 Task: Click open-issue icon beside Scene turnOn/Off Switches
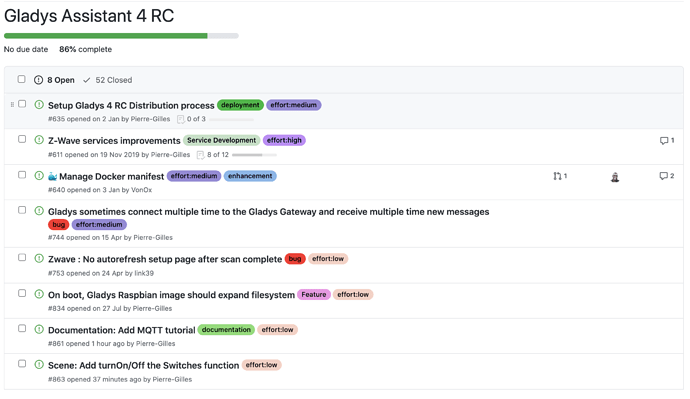(x=39, y=364)
